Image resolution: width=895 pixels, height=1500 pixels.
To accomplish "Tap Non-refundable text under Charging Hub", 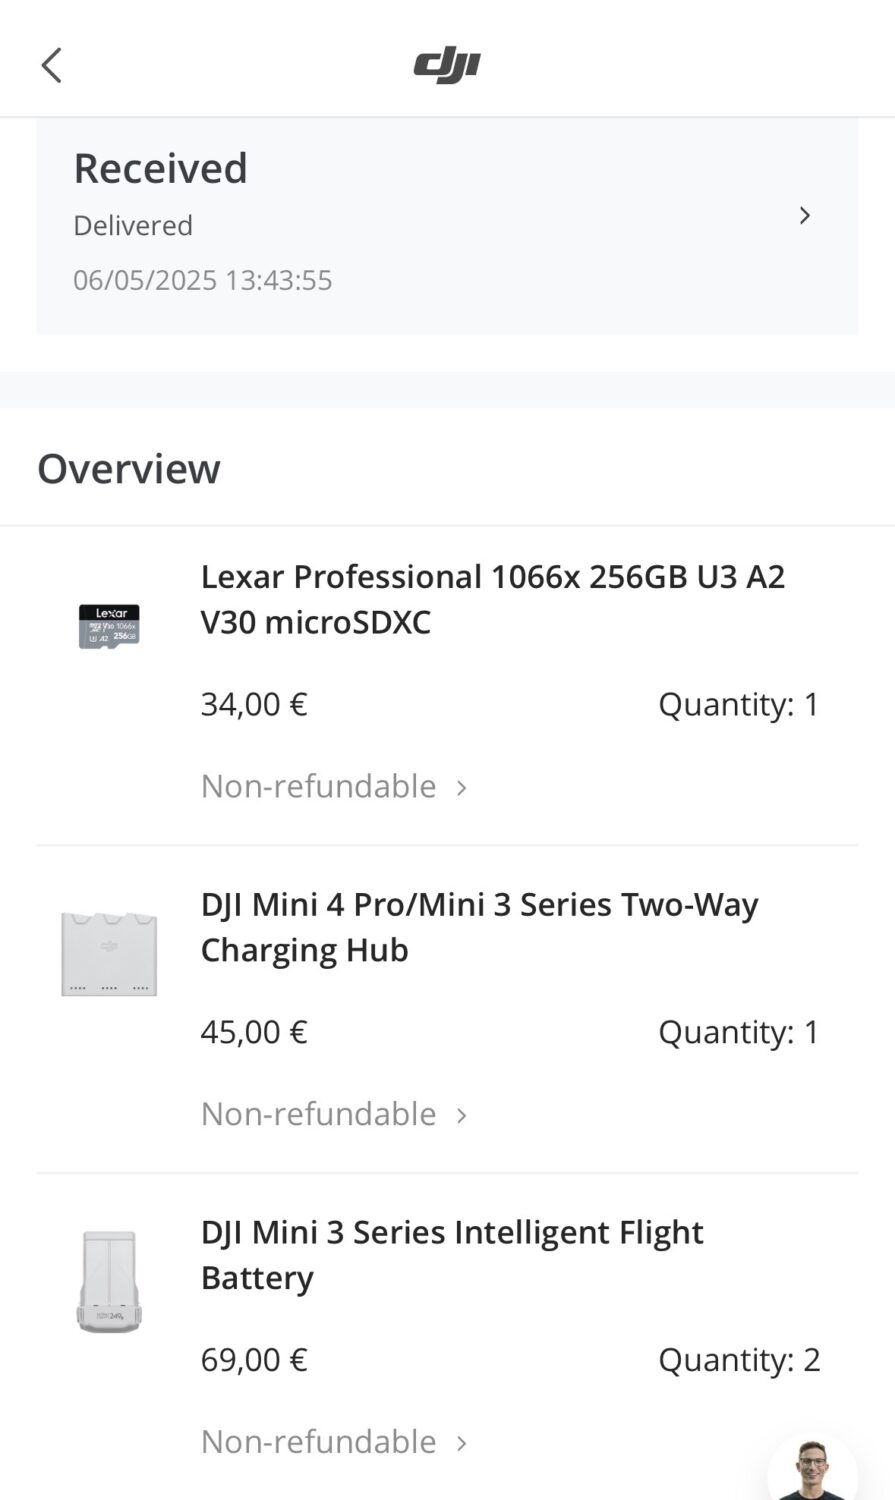I will click(319, 1114).
